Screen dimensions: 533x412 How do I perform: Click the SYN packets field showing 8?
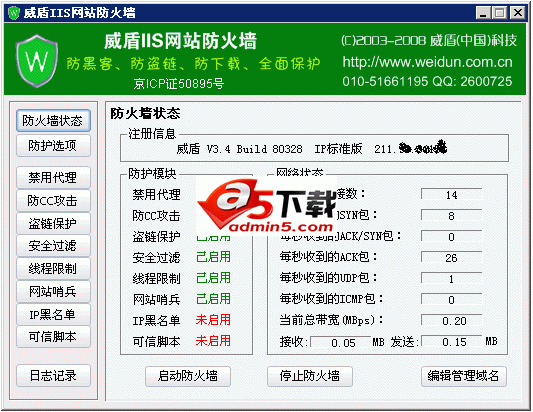click(x=451, y=216)
